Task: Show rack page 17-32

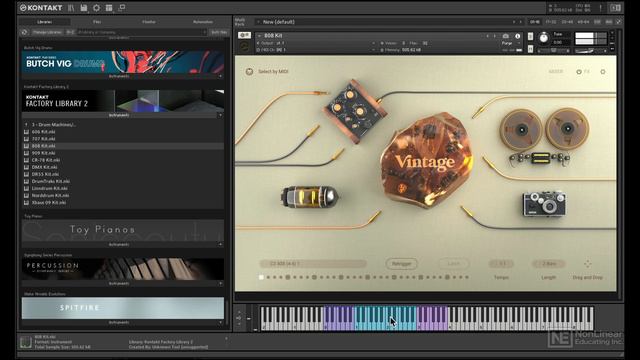Action: [x=551, y=22]
